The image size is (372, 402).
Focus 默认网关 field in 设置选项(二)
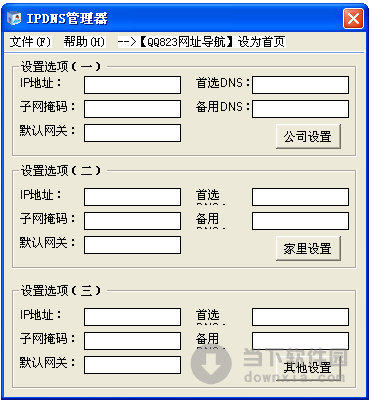tap(133, 245)
